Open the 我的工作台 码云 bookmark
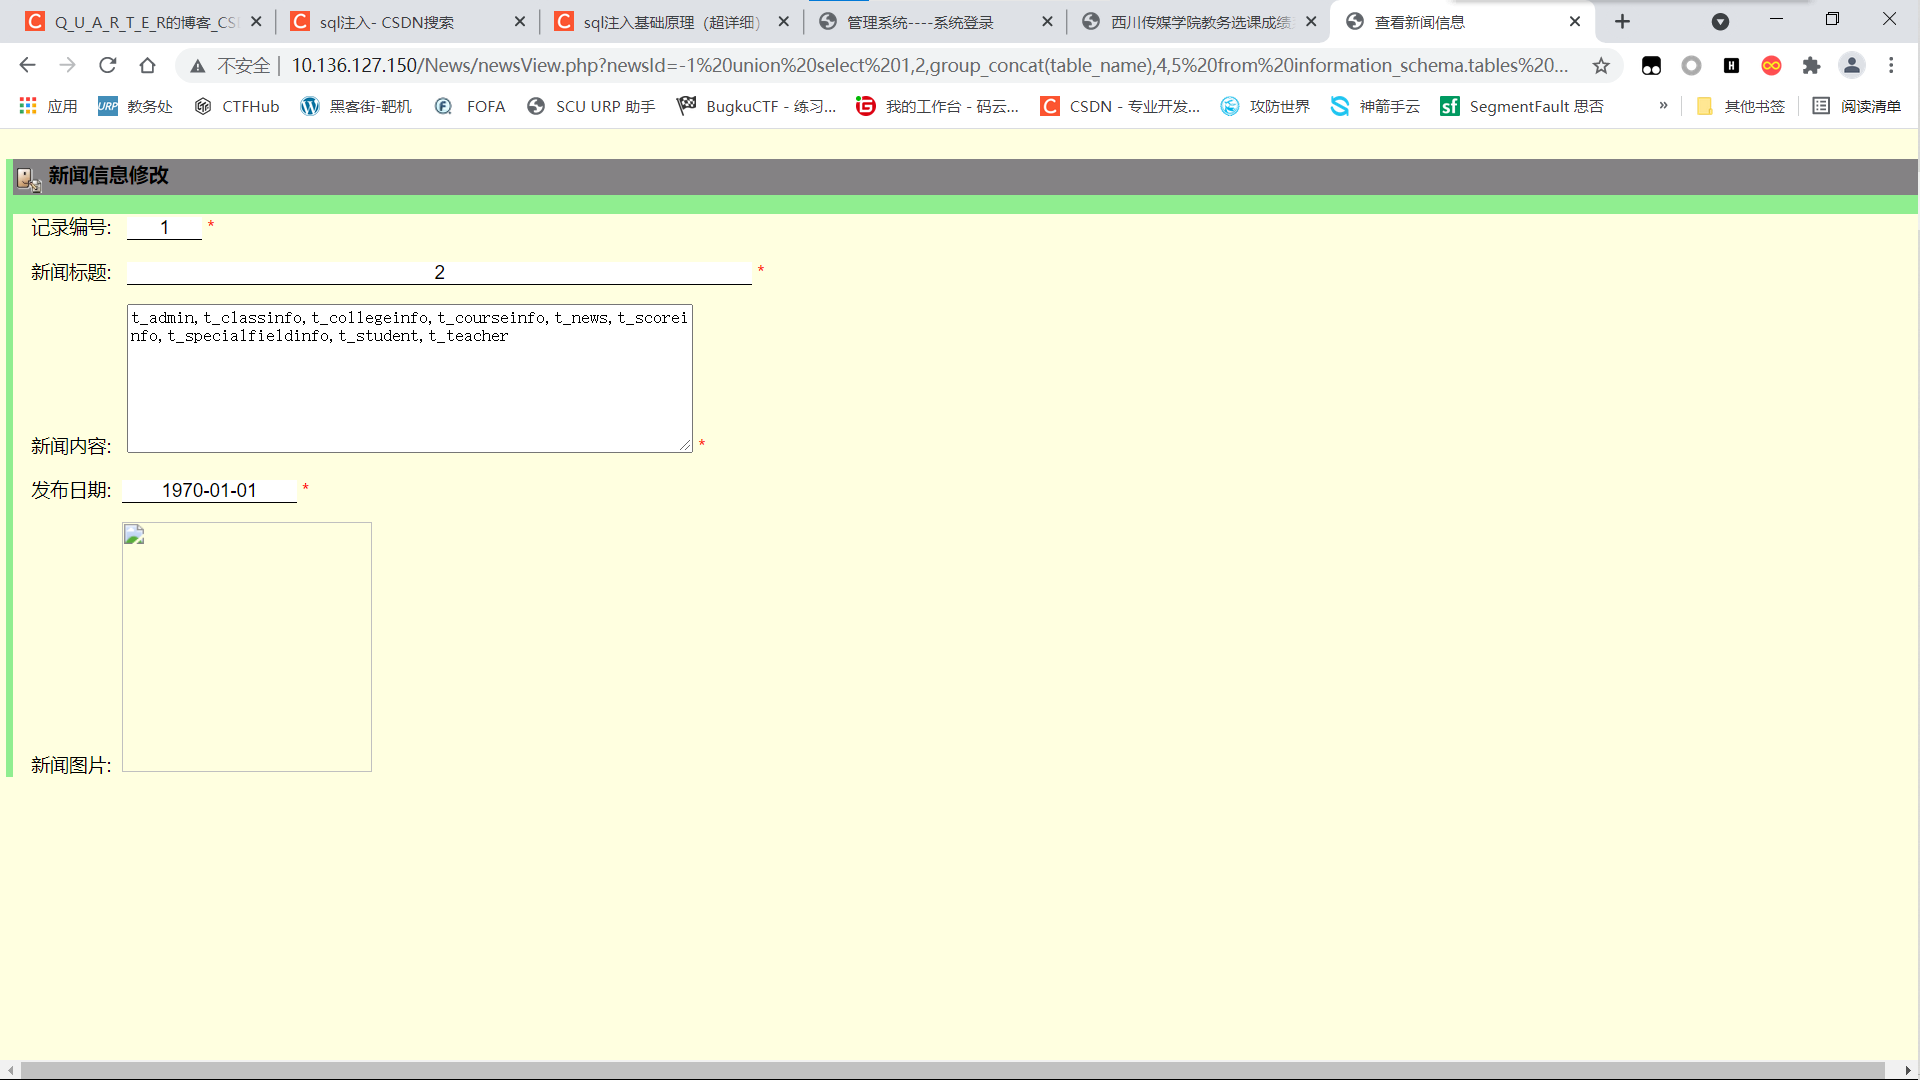The height and width of the screenshot is (1080, 1920). [937, 106]
